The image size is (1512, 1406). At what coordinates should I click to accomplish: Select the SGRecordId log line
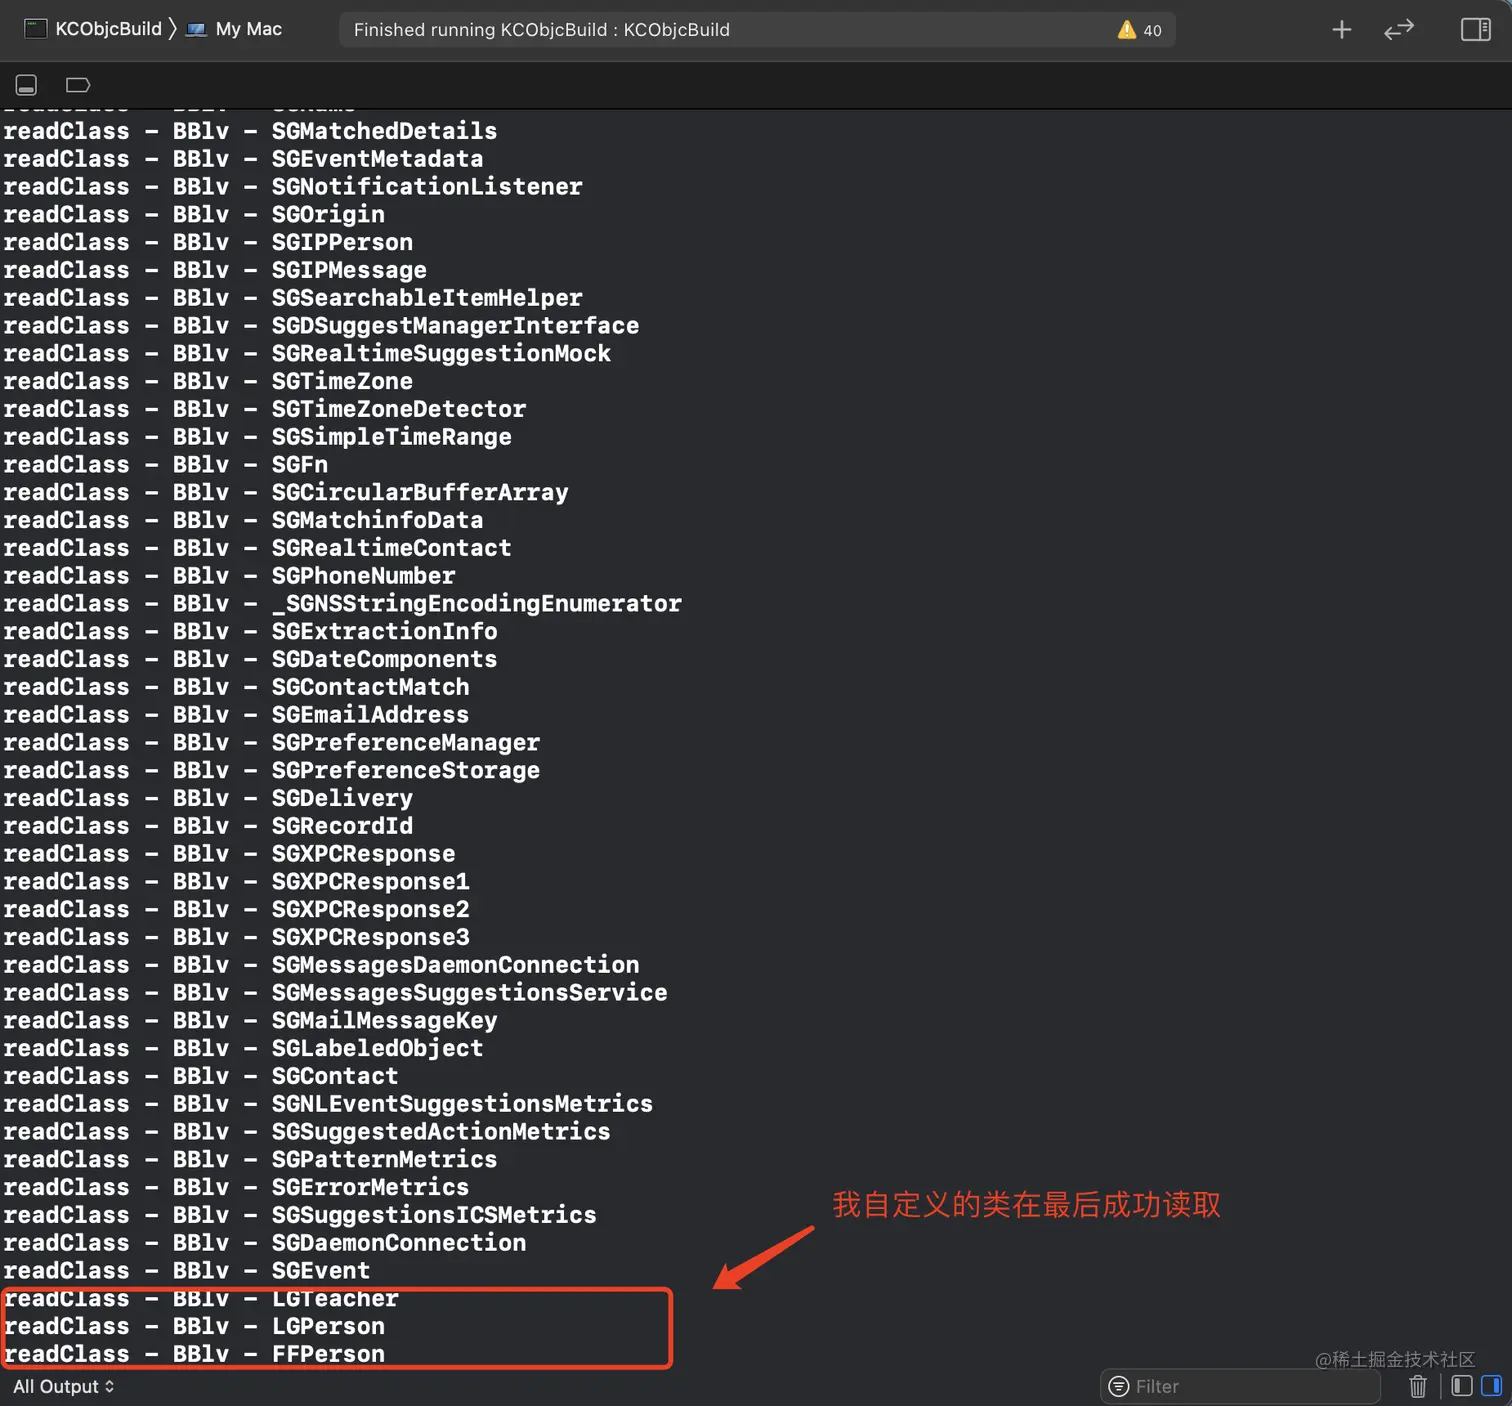[x=208, y=826]
